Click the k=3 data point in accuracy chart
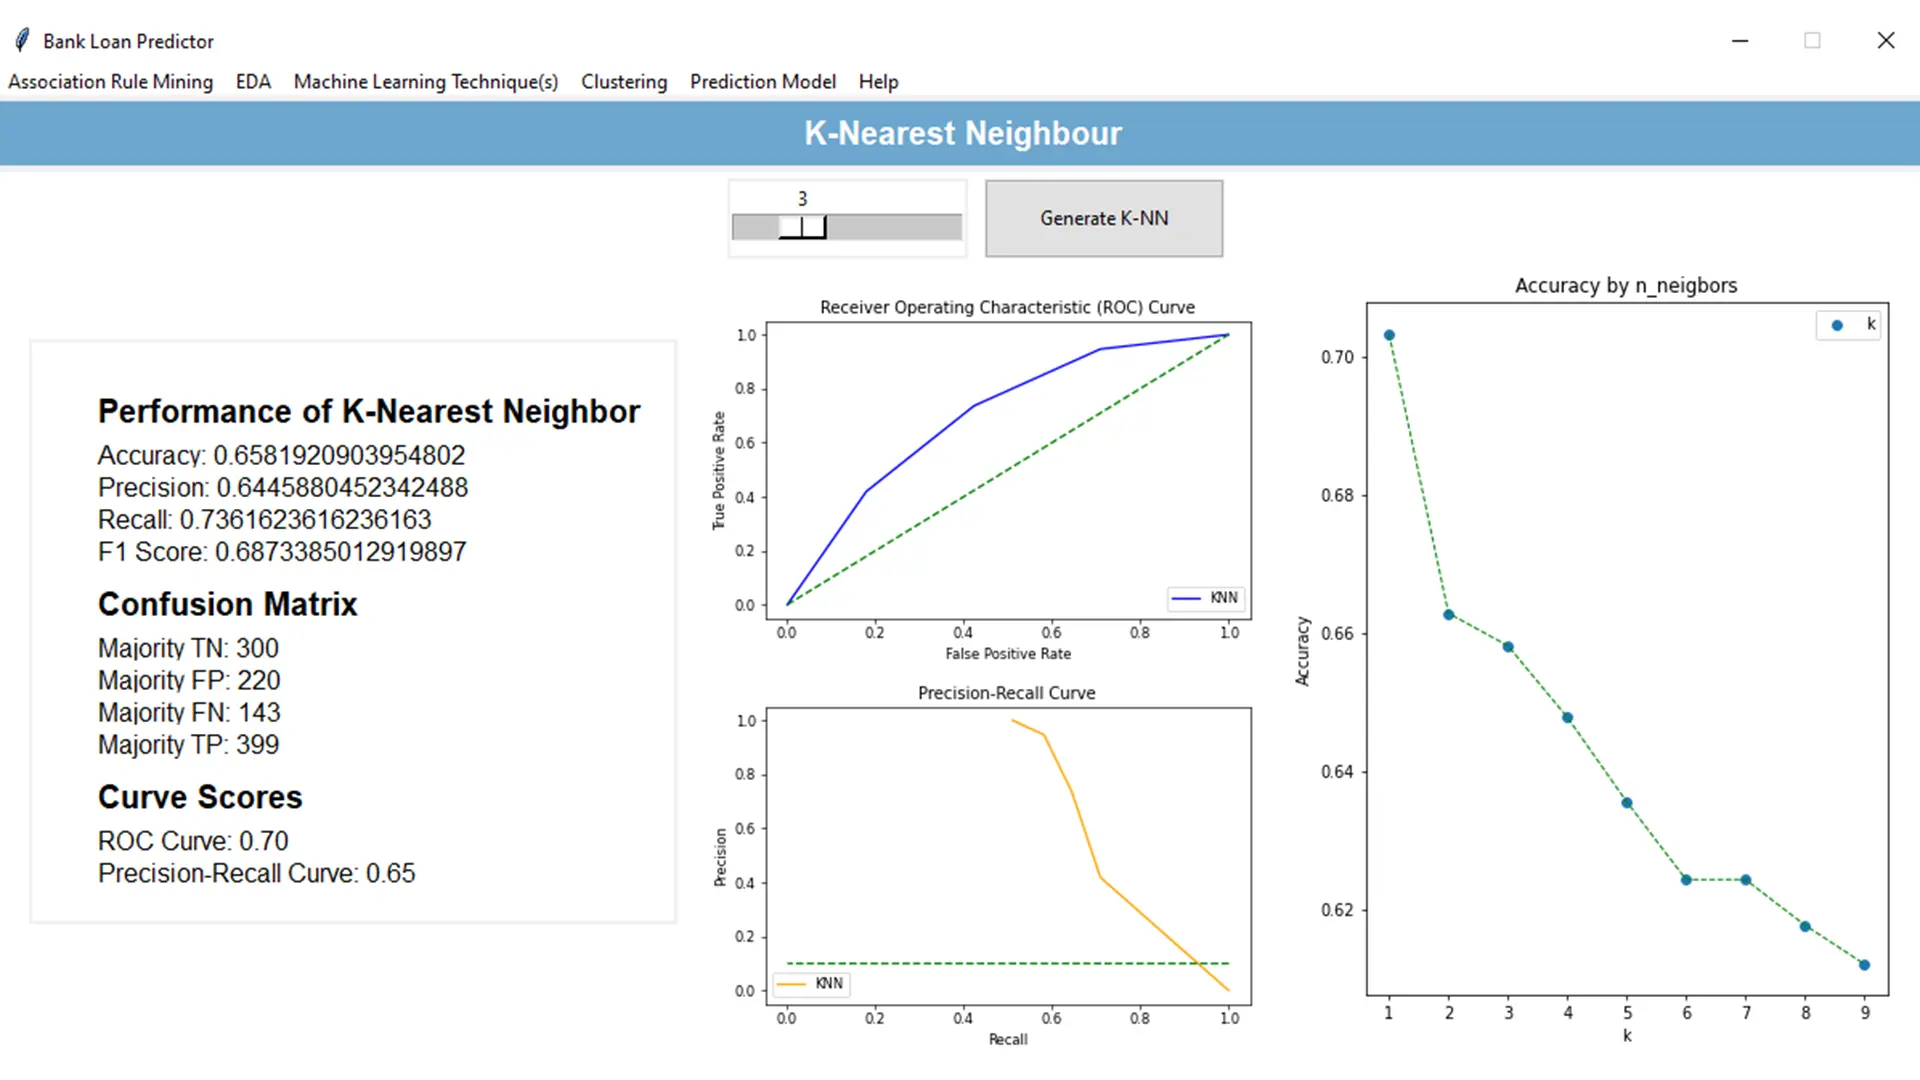The image size is (1920, 1080). [x=1508, y=647]
